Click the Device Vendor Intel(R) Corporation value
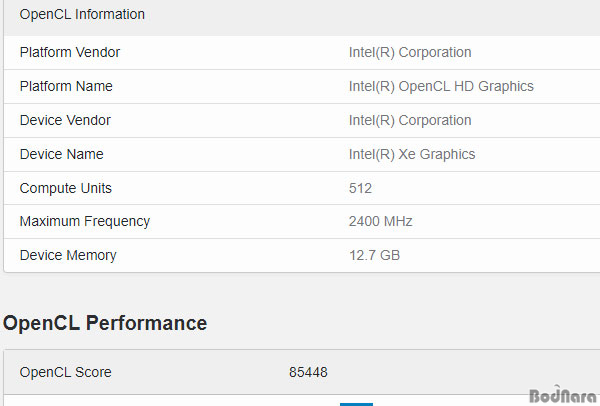This screenshot has width=600, height=406. coord(410,121)
